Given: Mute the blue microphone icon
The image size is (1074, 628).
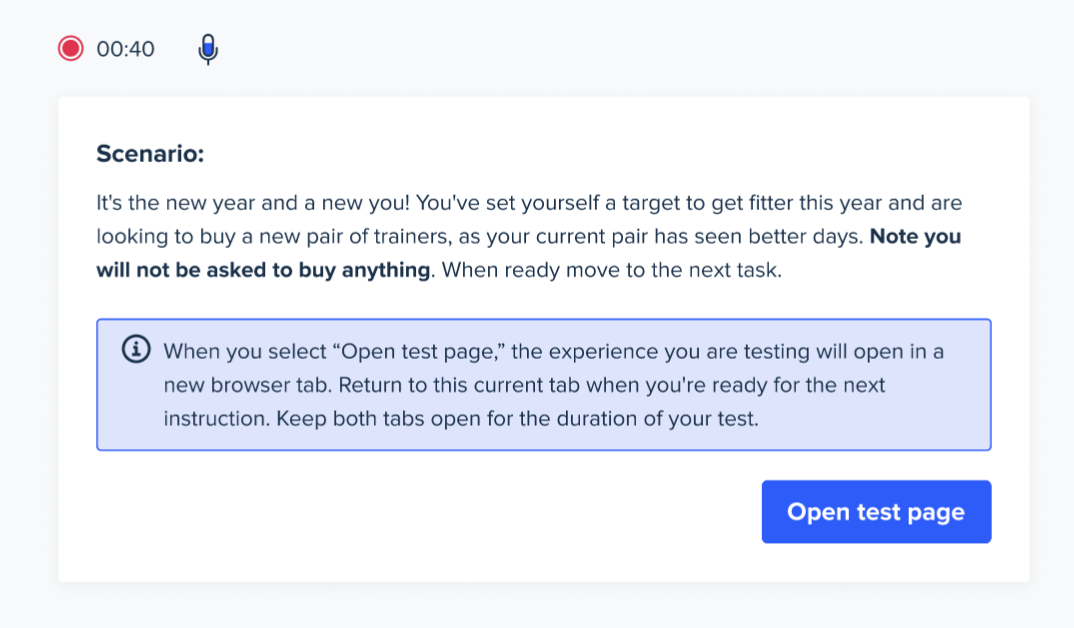Looking at the screenshot, I should click(x=208, y=49).
